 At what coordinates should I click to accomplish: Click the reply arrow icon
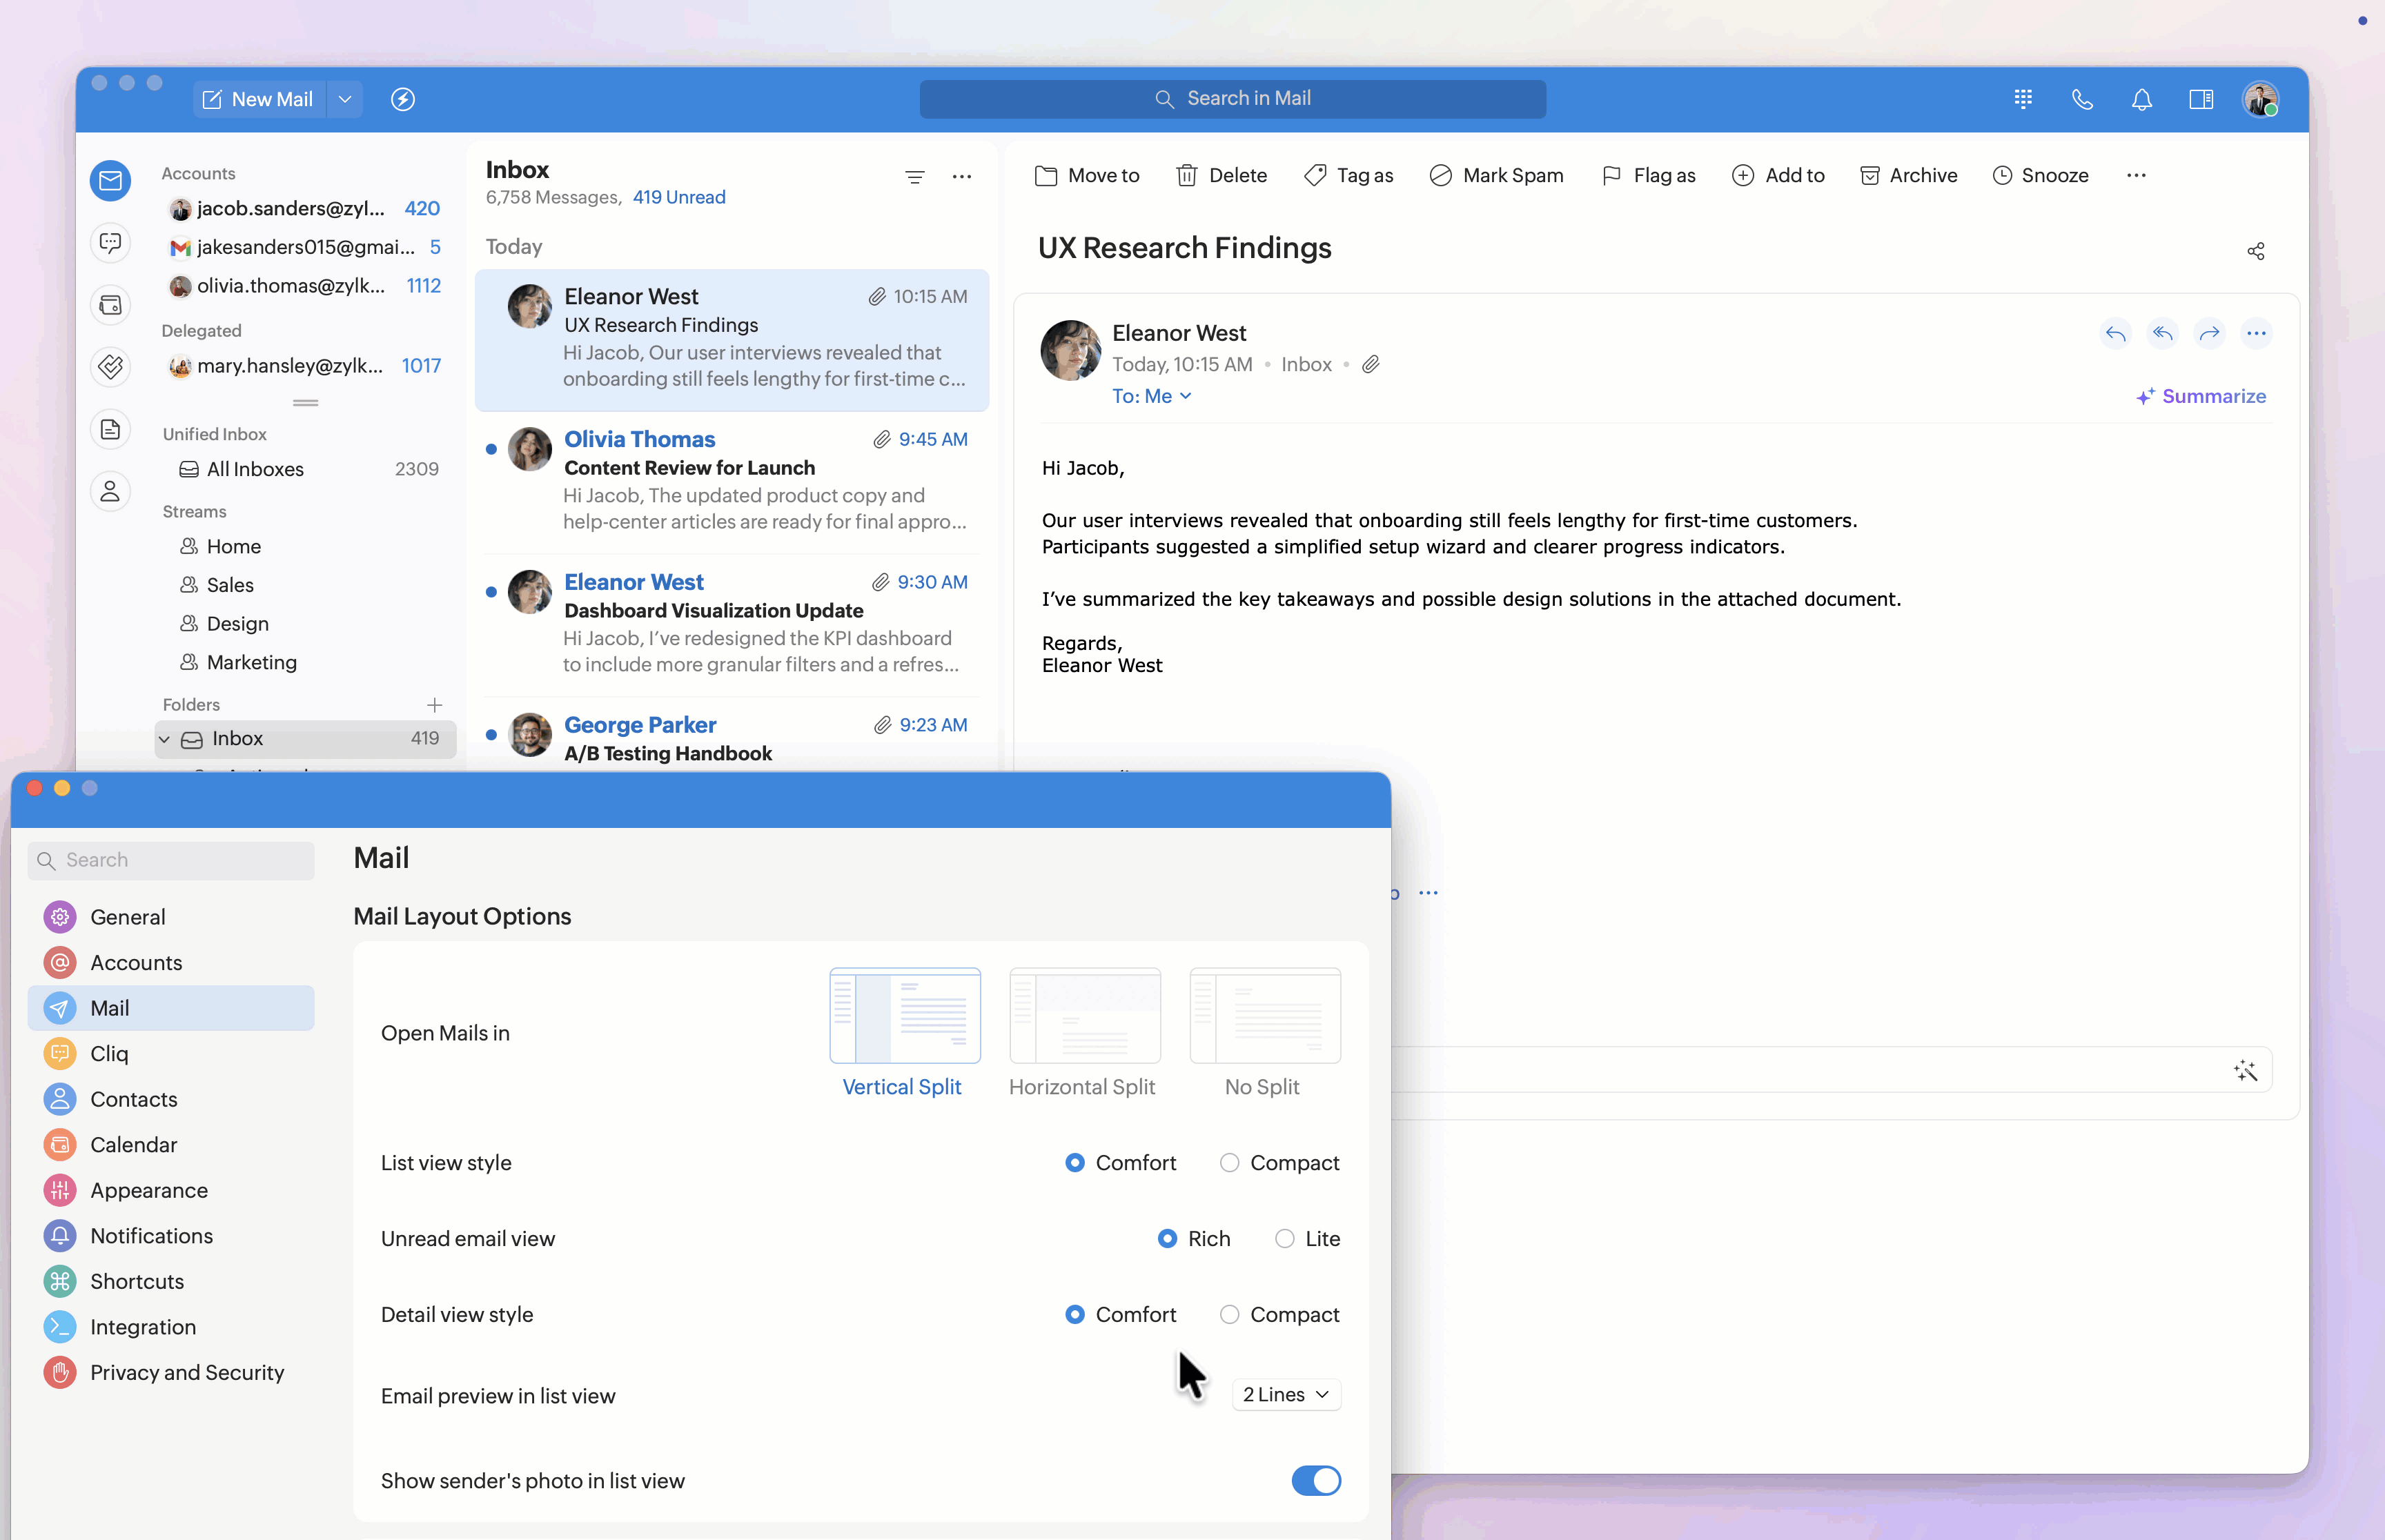click(2115, 334)
